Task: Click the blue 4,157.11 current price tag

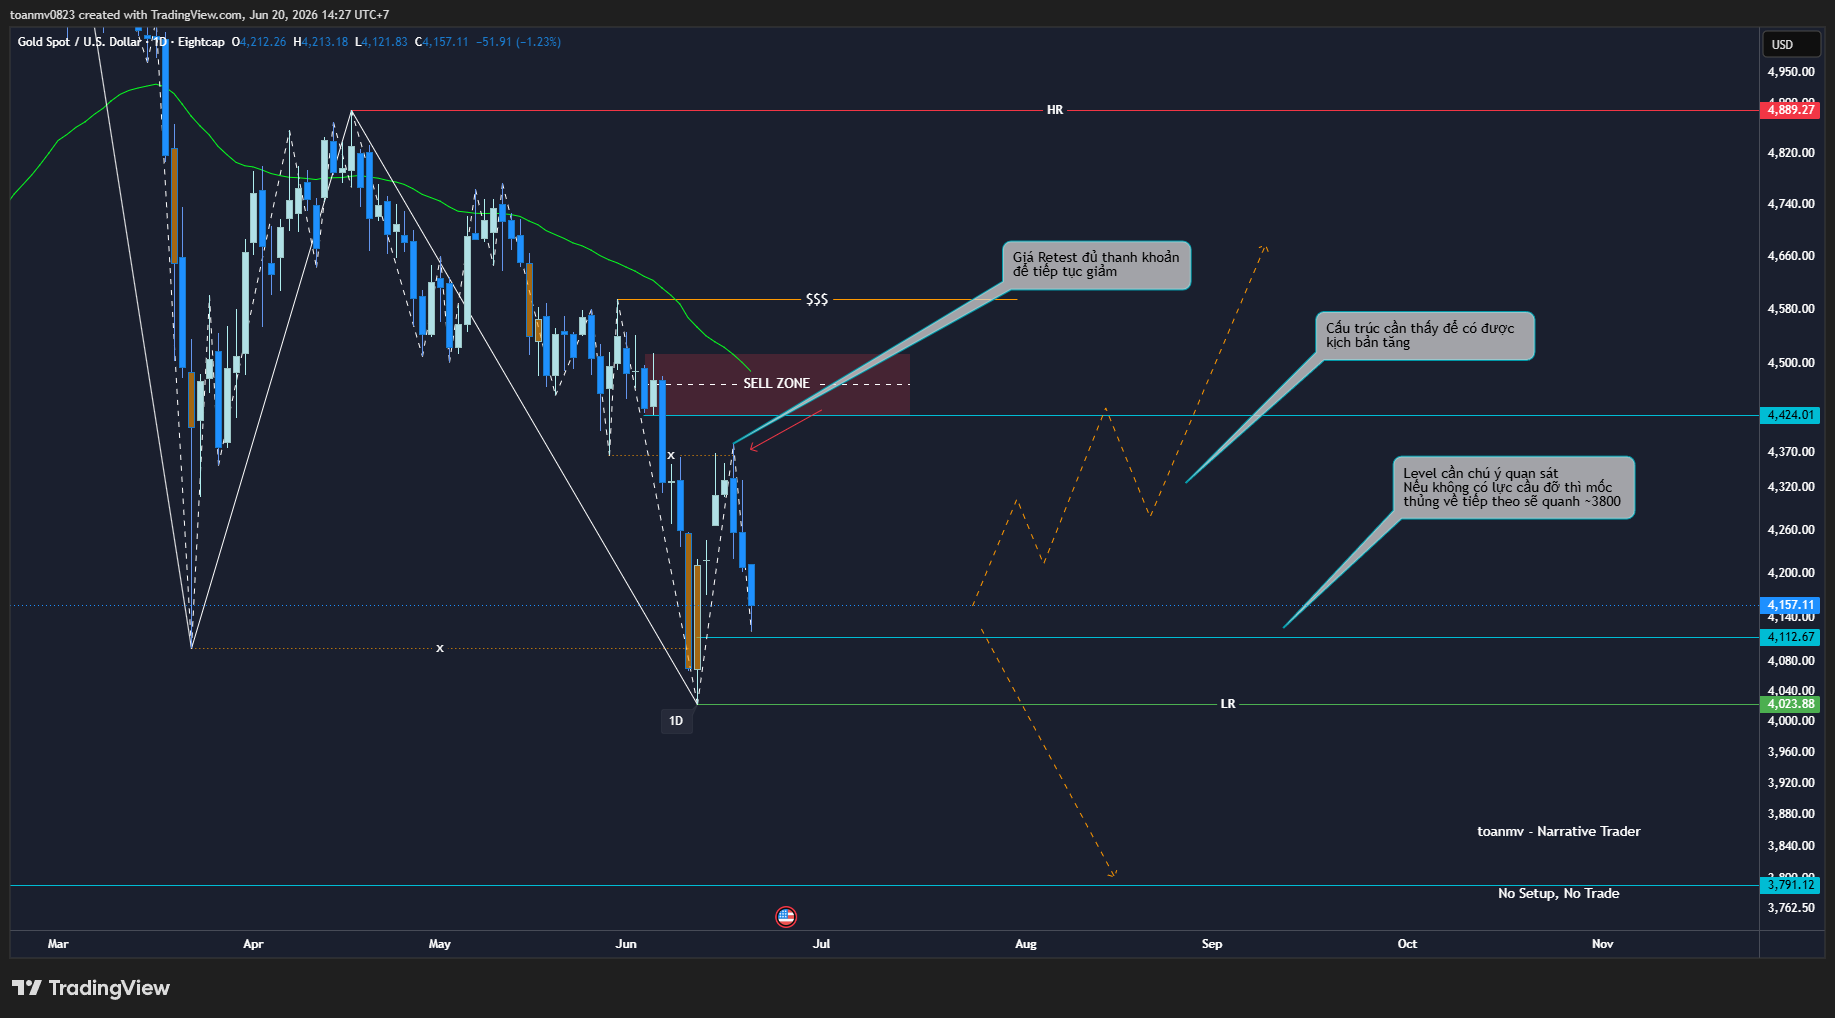Action: pos(1790,605)
